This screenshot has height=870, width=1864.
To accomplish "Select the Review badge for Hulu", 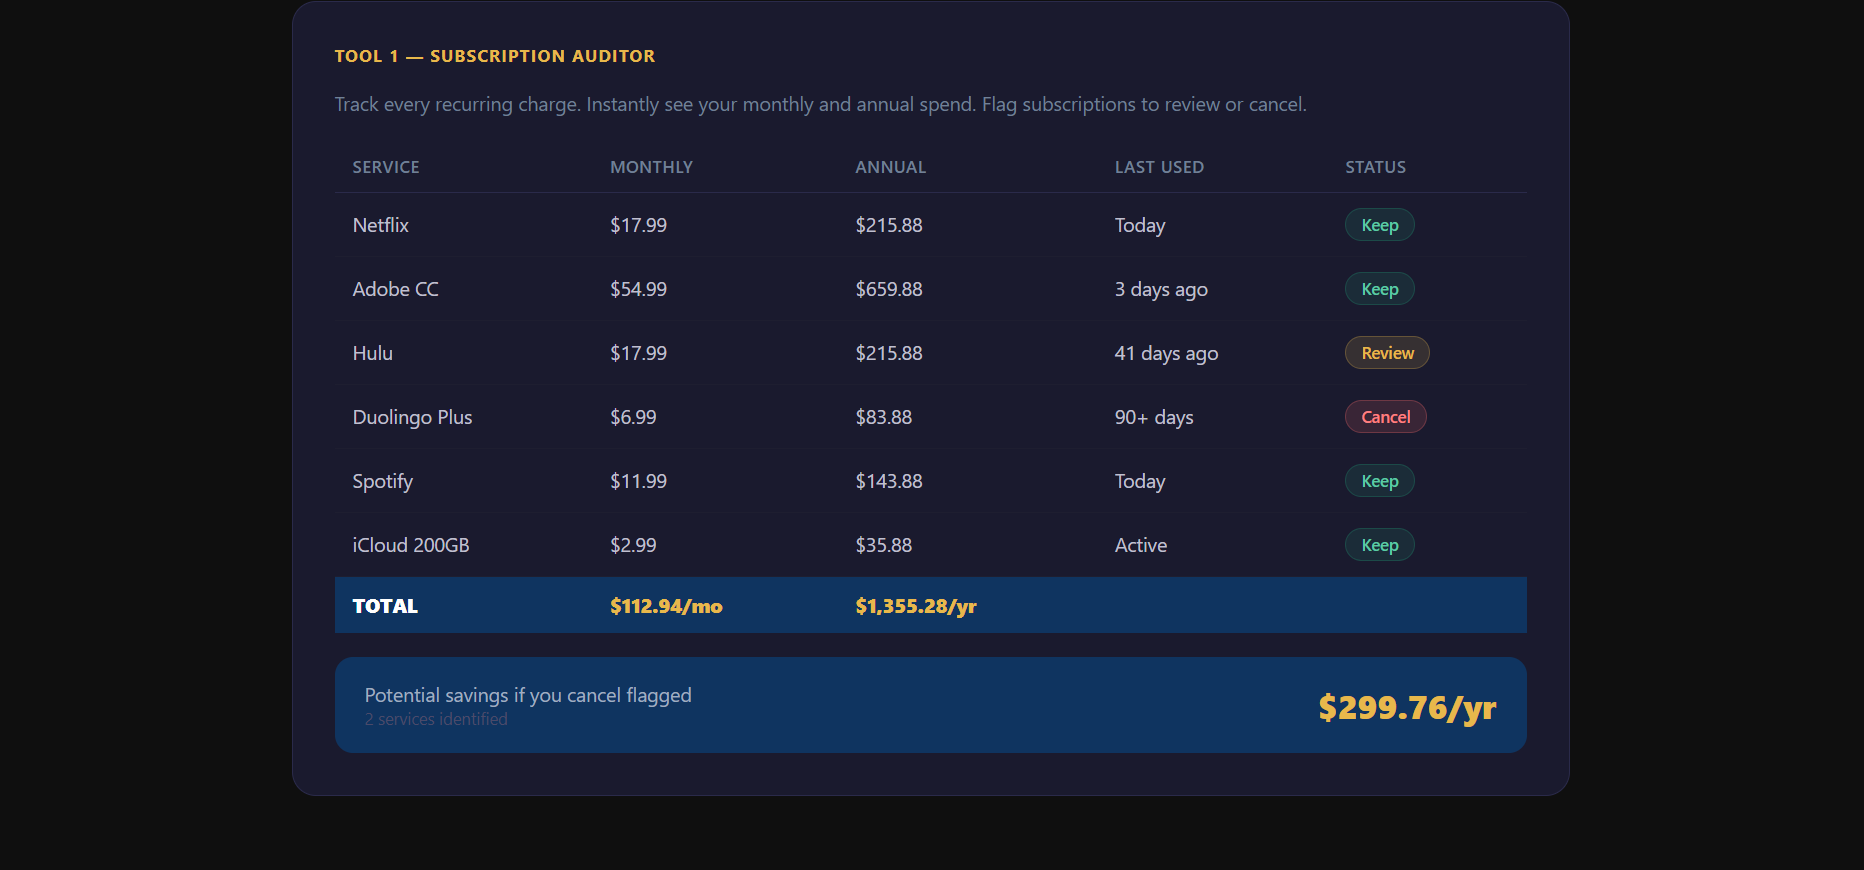I will click(x=1387, y=353).
